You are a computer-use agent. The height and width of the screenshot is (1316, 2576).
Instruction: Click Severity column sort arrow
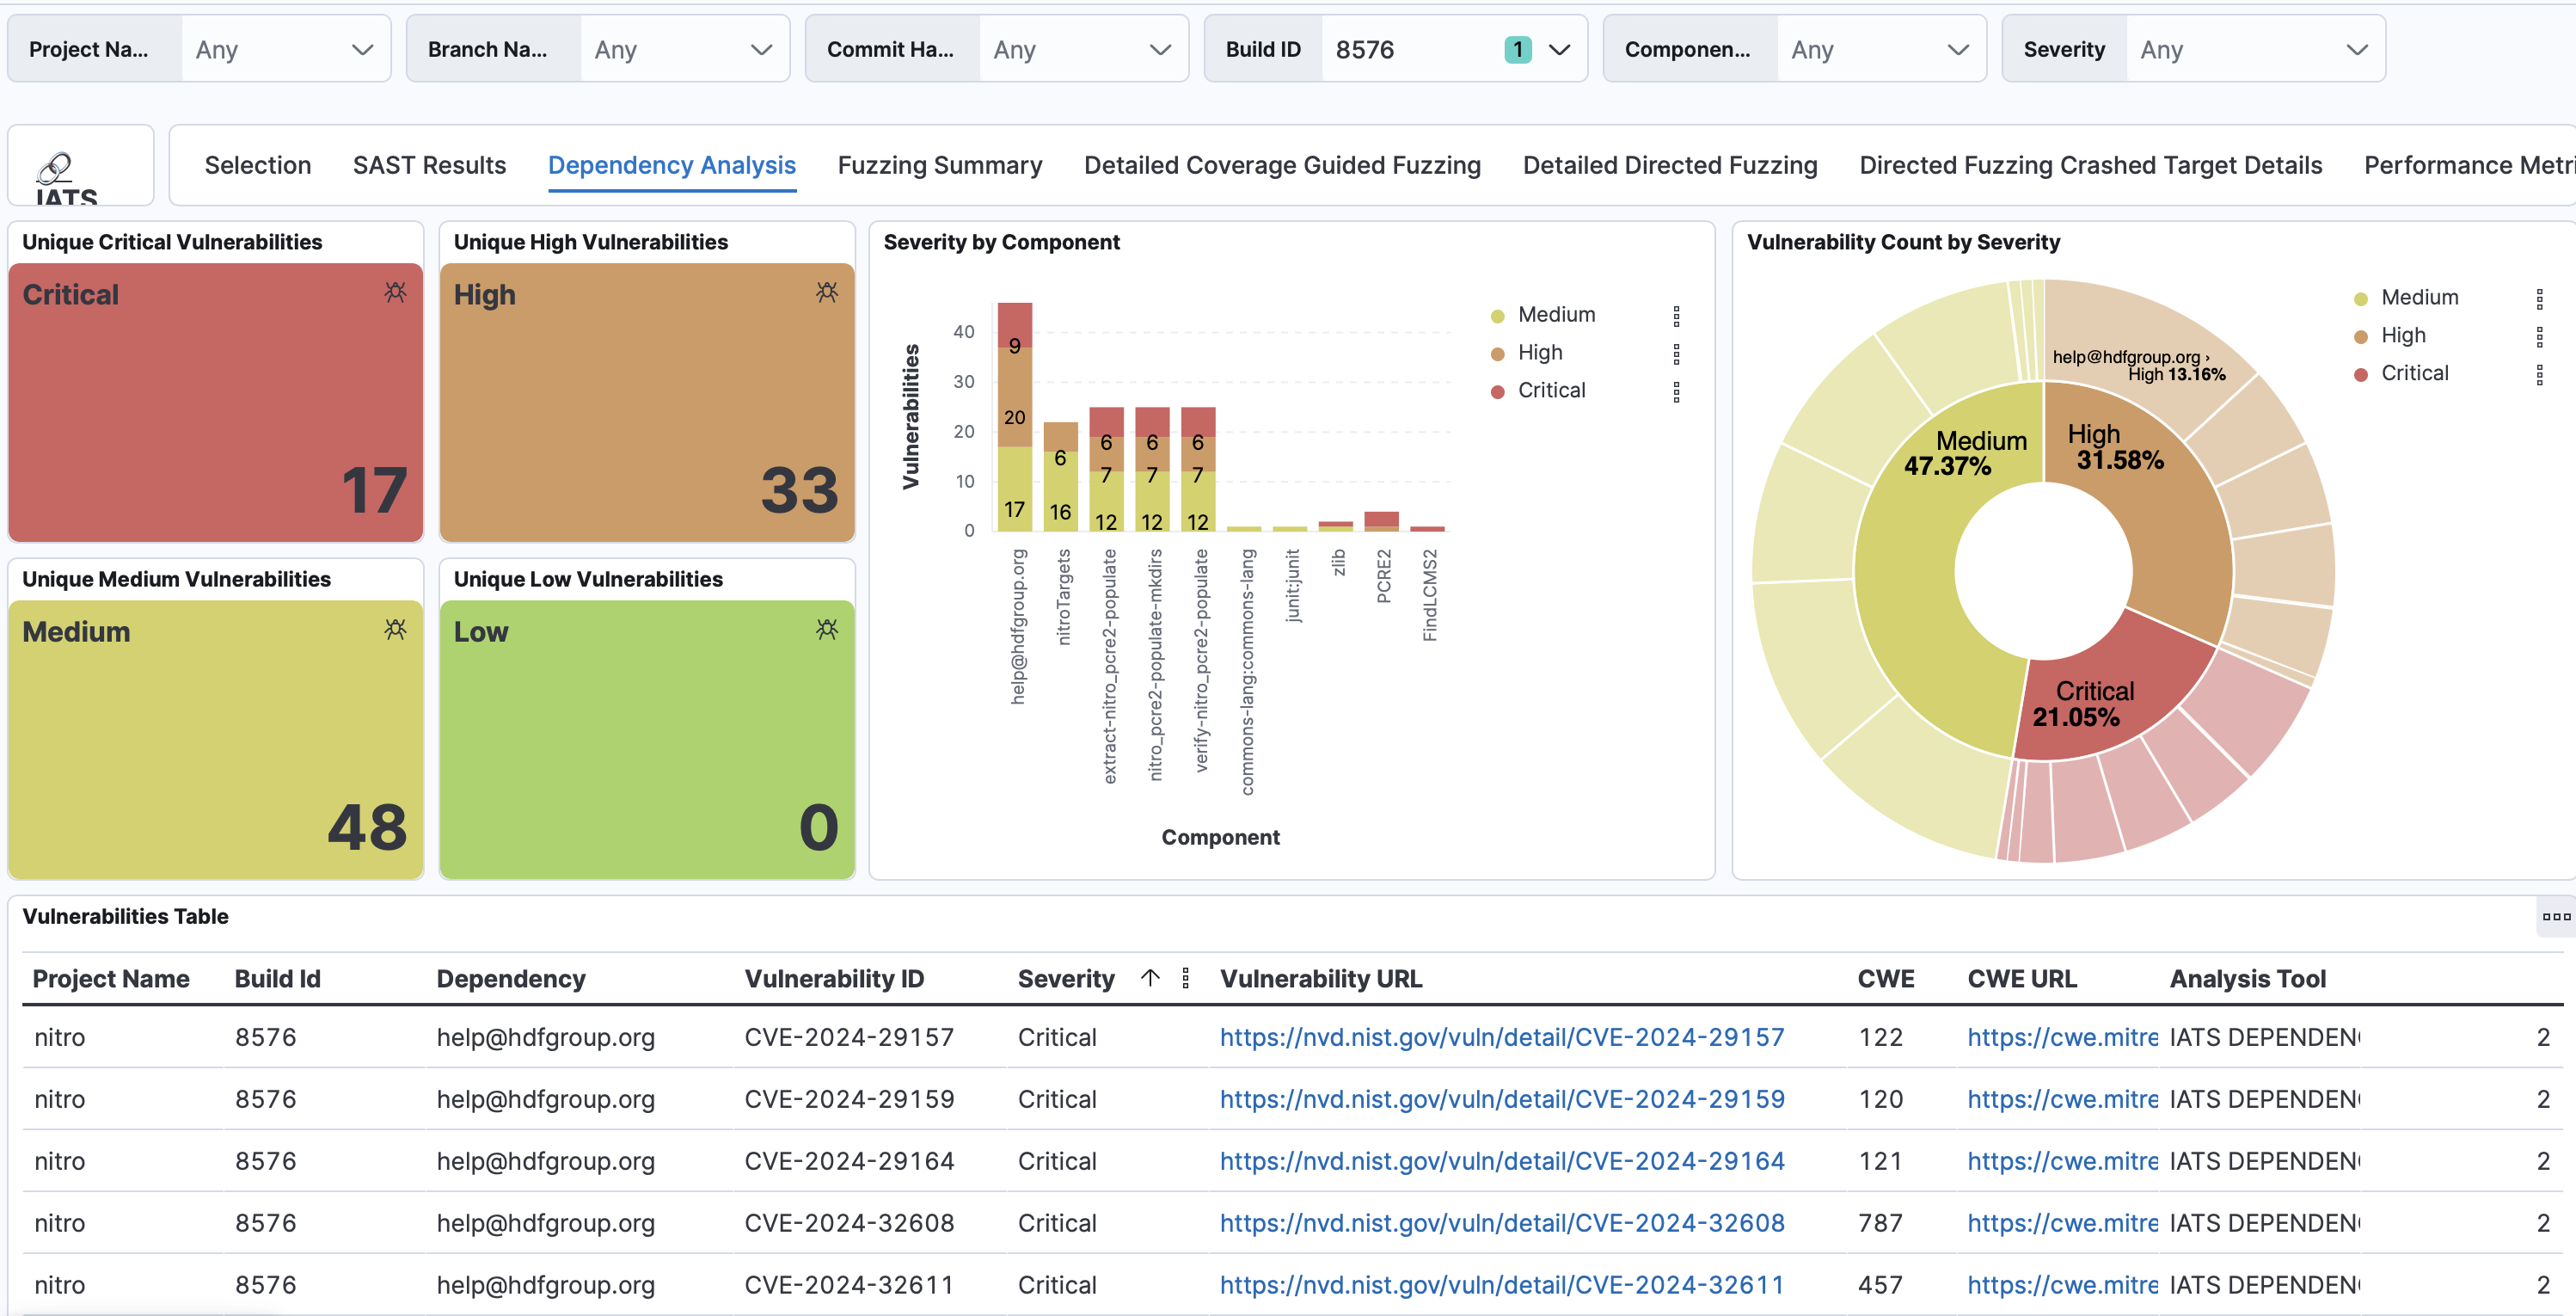pos(1150,977)
